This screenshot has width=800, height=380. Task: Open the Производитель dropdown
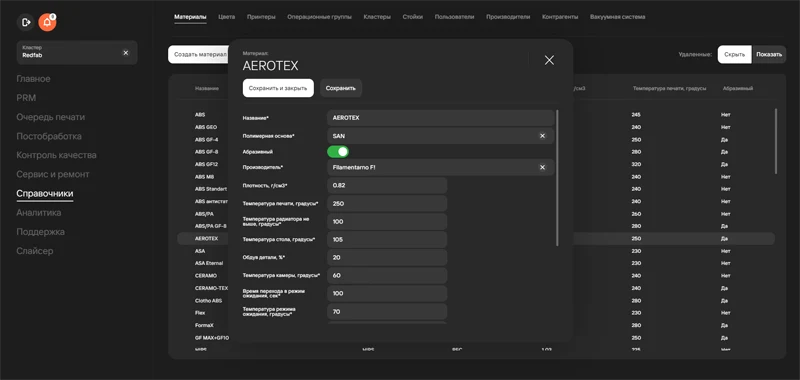click(440, 167)
